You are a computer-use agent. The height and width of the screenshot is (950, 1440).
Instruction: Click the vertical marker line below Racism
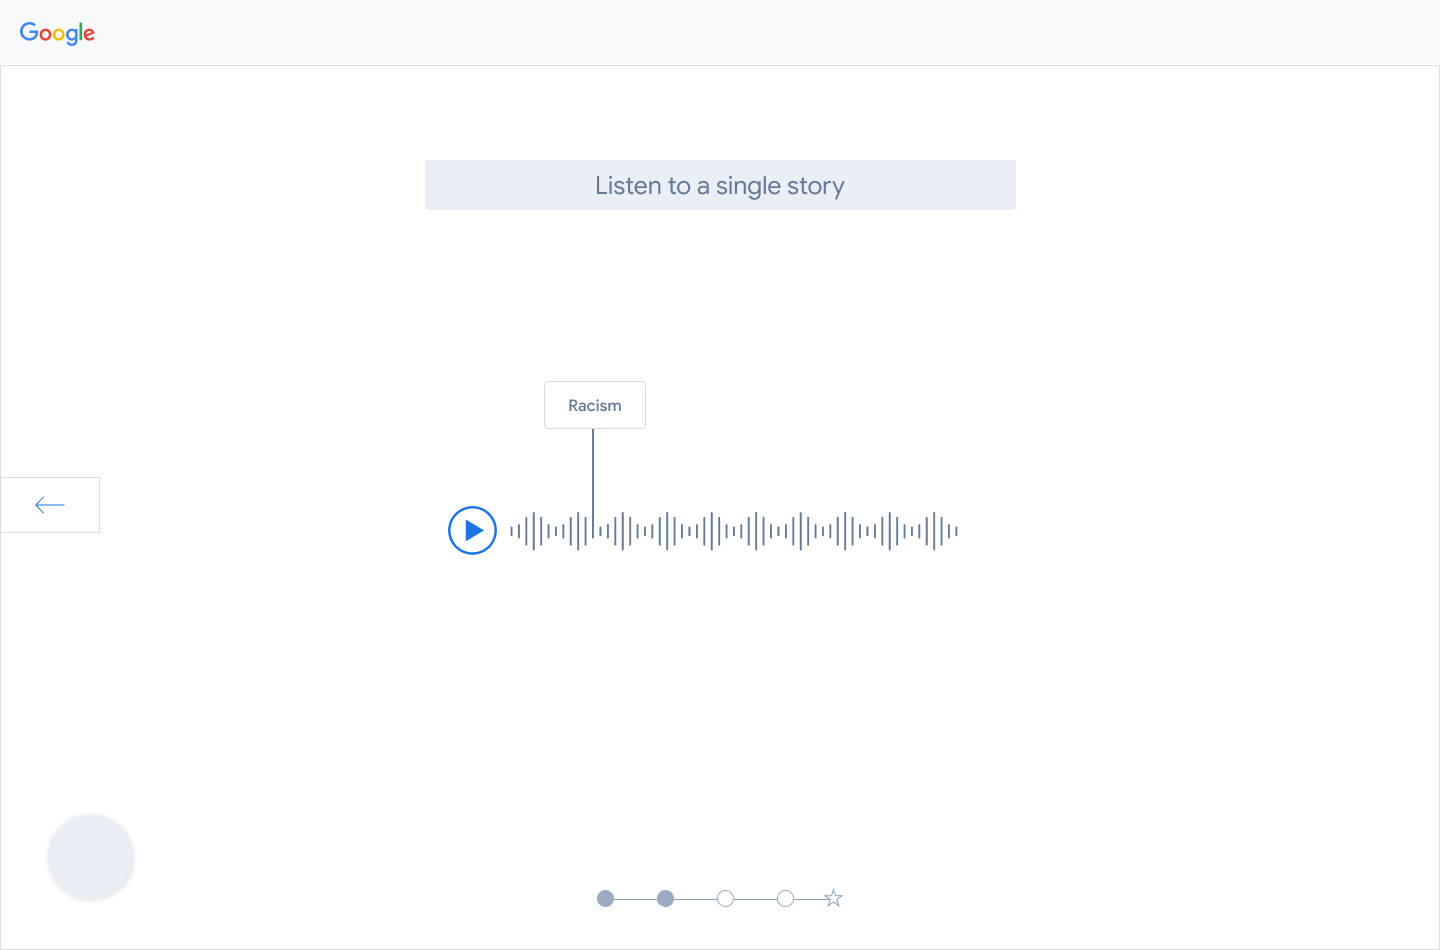593,470
